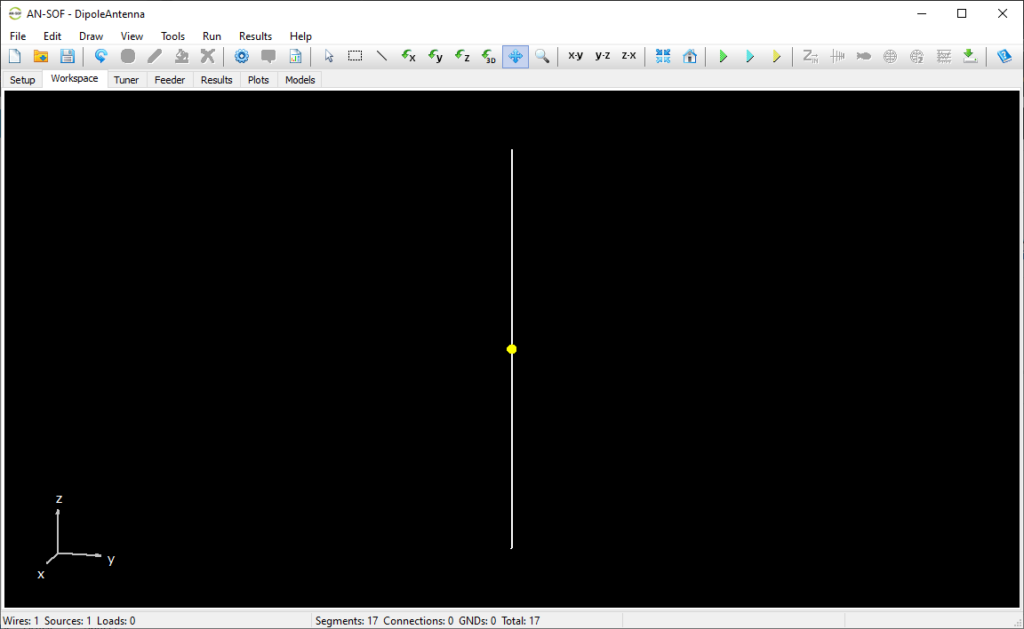Run the simulation with the green play icon
Image resolution: width=1024 pixels, height=629 pixels.
723,56
